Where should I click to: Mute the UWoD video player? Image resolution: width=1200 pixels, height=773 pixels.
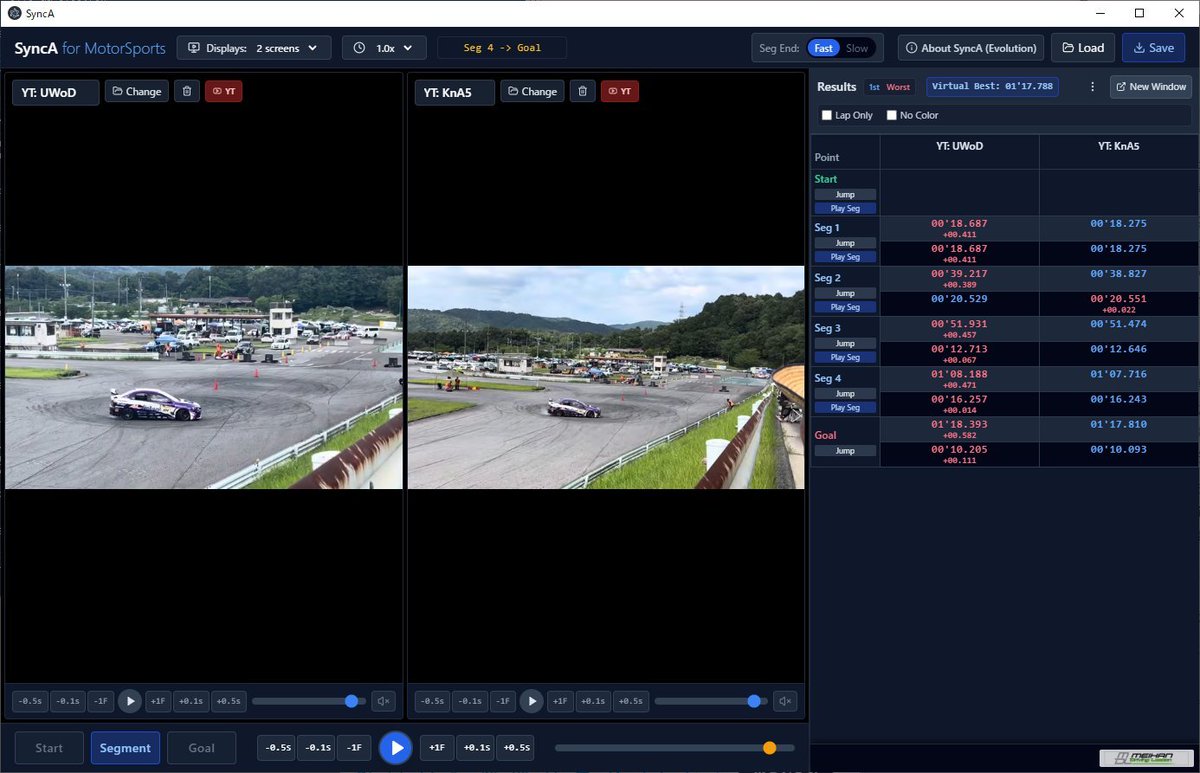(383, 701)
